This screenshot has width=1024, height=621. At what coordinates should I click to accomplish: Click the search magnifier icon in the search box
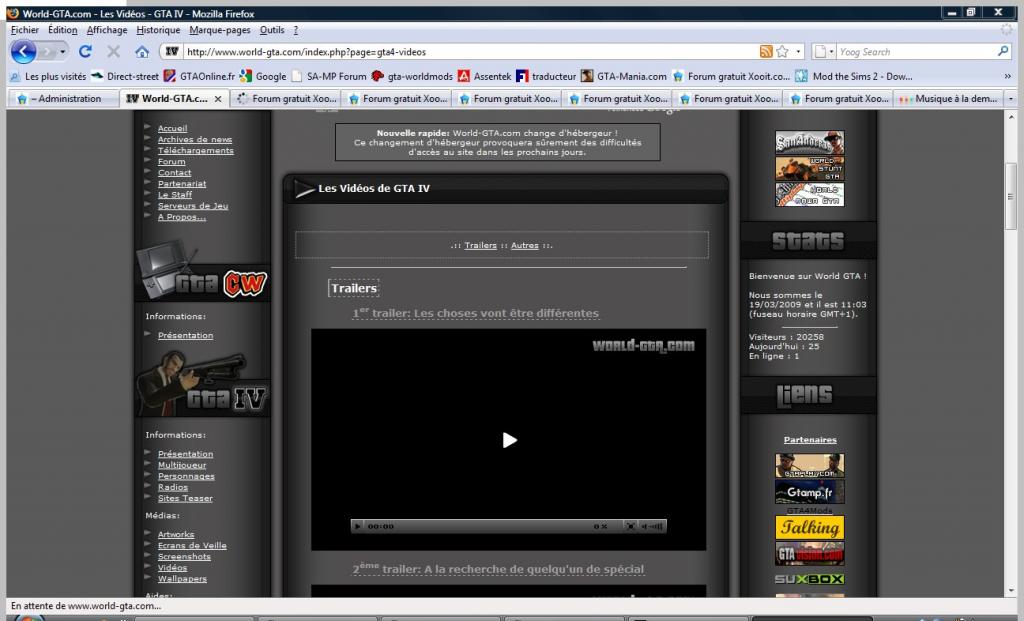[1003, 52]
